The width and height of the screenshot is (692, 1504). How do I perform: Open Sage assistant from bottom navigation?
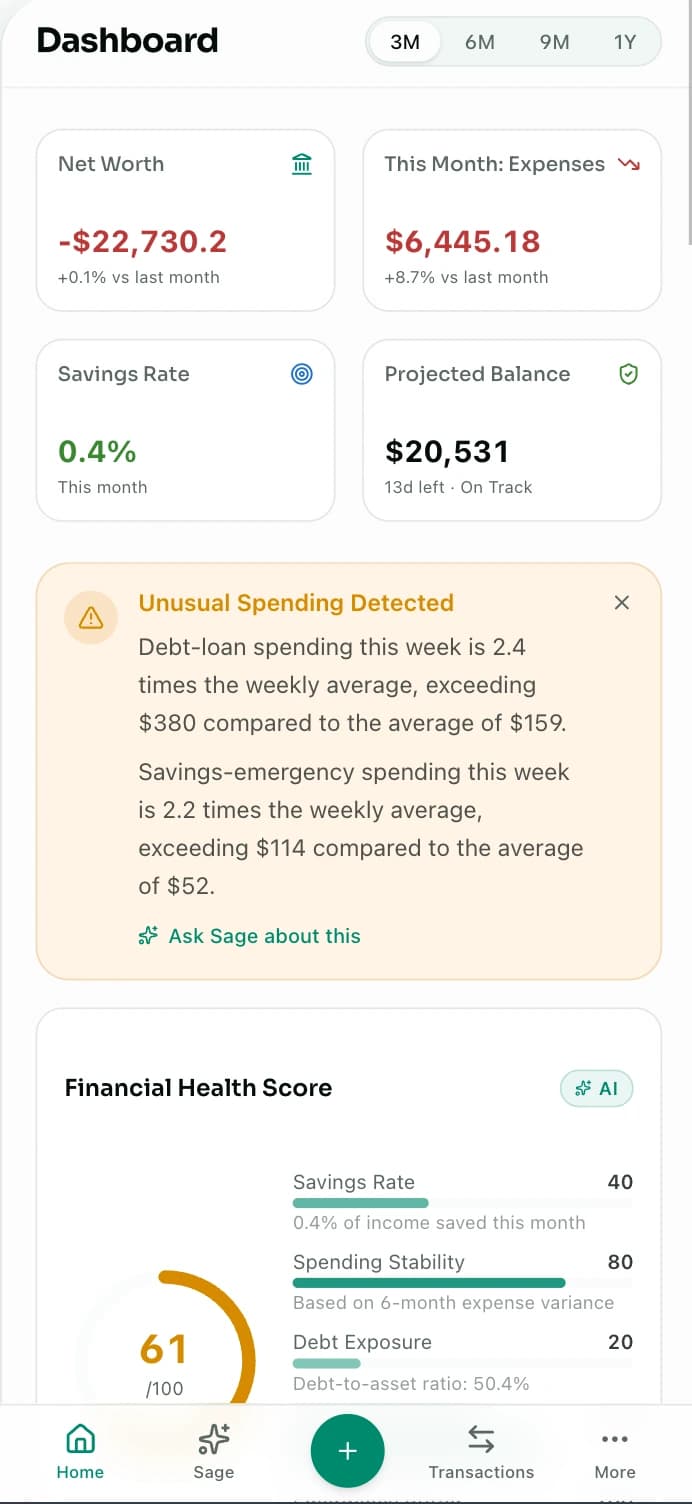[x=214, y=1452]
